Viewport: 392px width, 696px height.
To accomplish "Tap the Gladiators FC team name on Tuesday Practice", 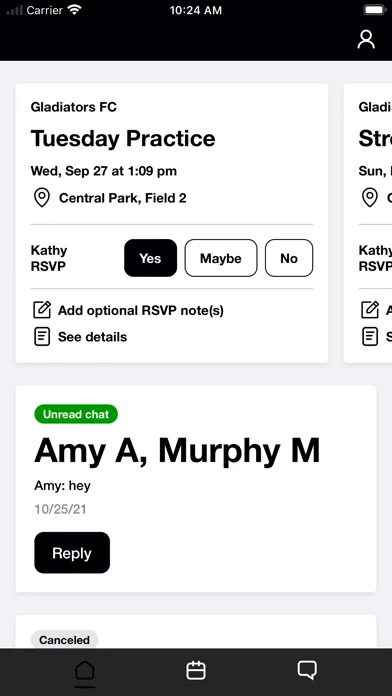I will 74,107.
